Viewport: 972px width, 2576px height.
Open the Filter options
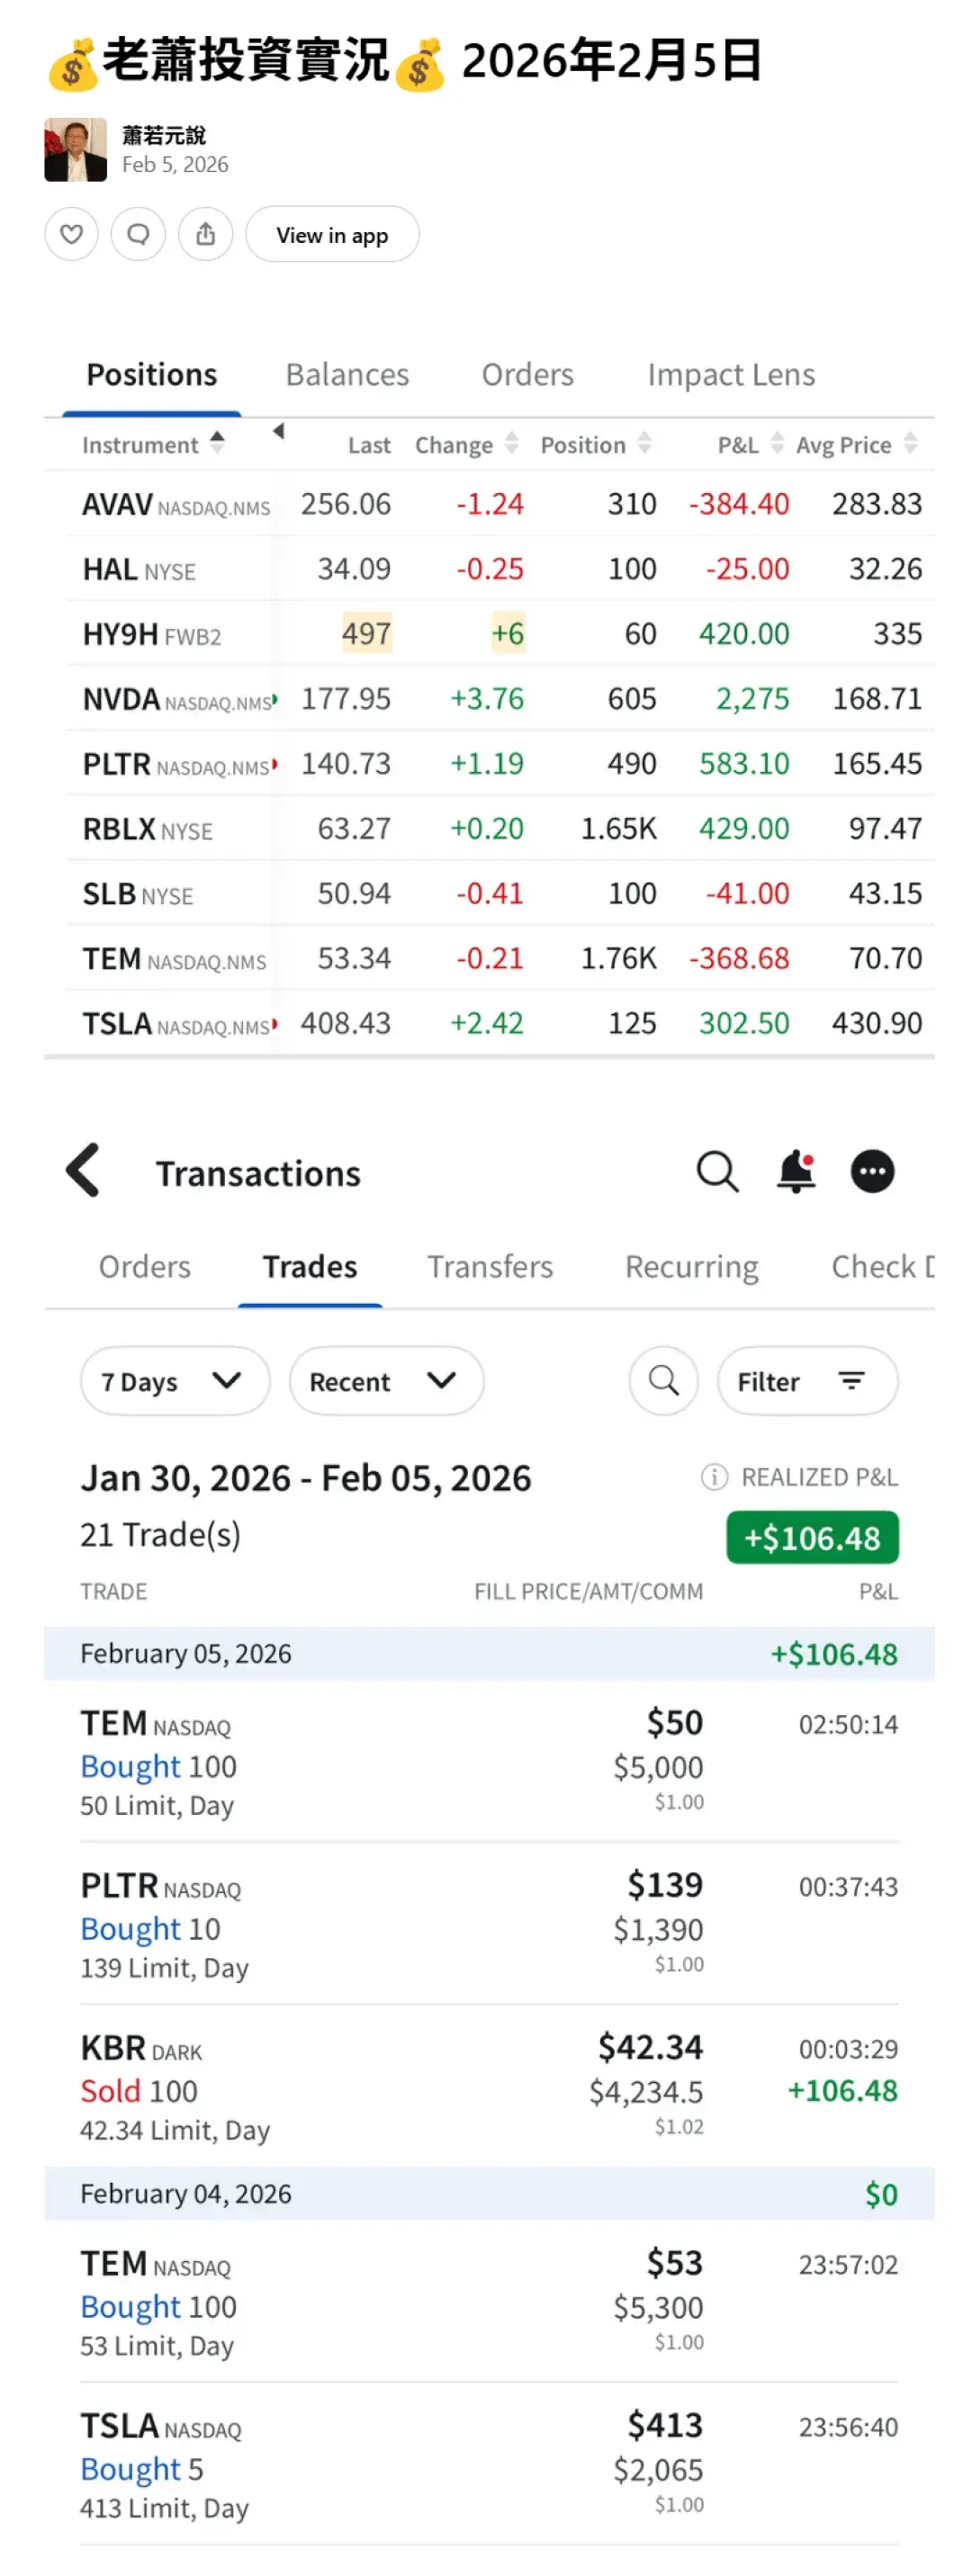pos(806,1381)
